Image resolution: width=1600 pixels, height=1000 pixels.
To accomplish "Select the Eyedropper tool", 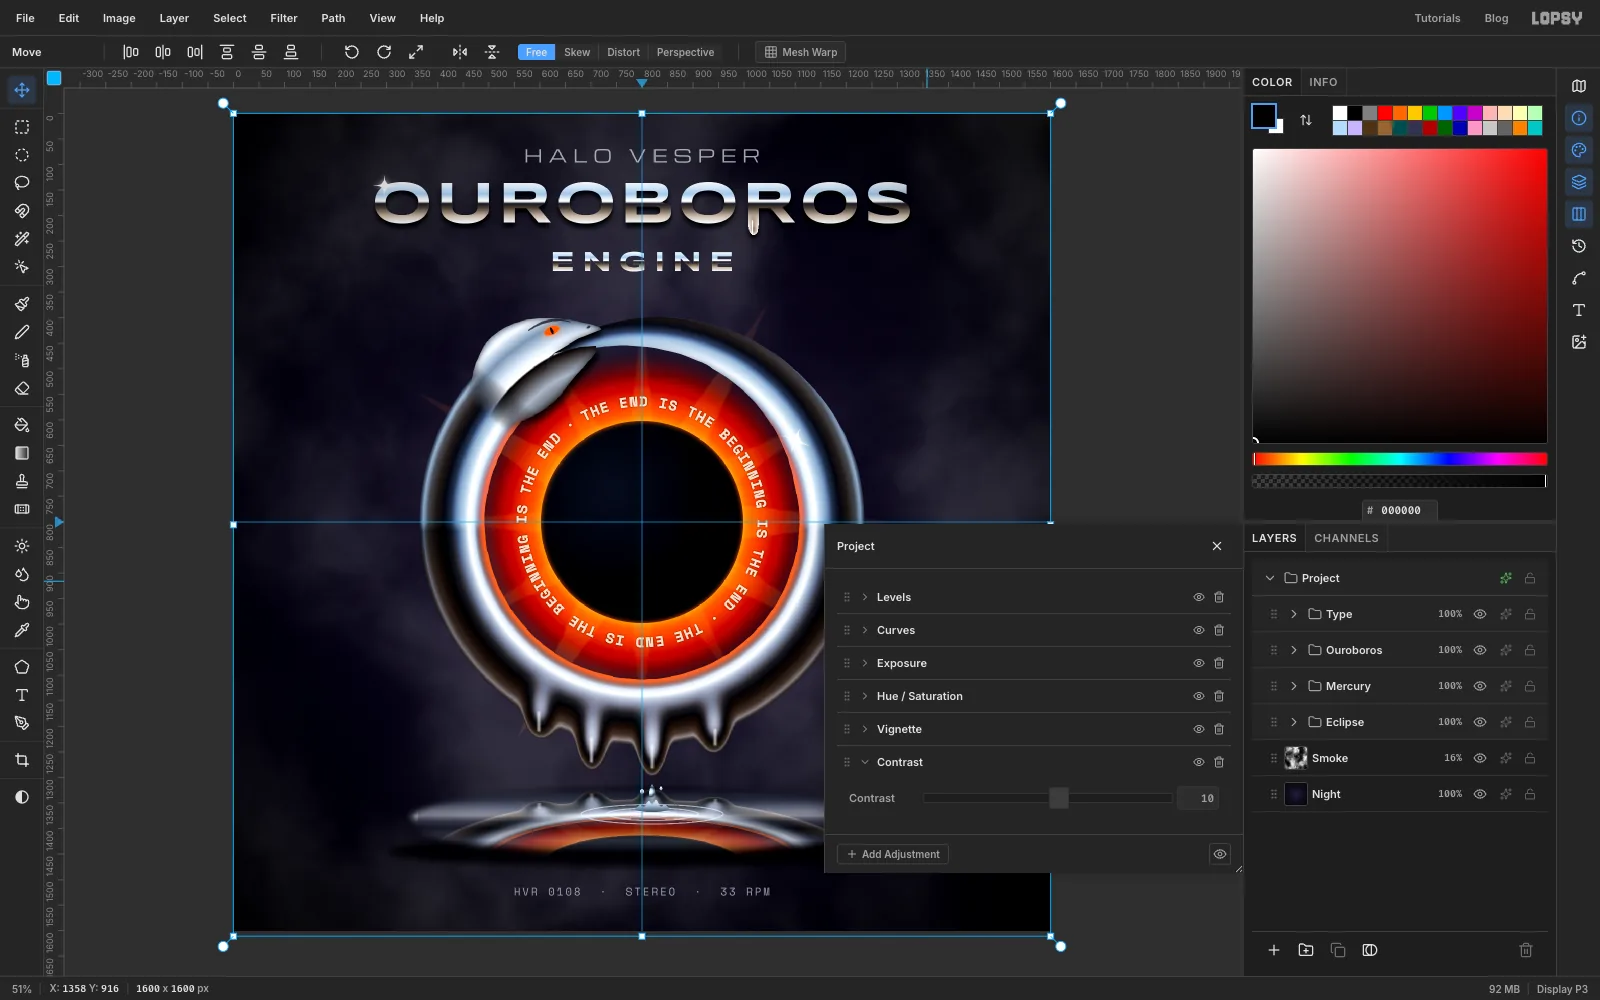I will (22, 630).
